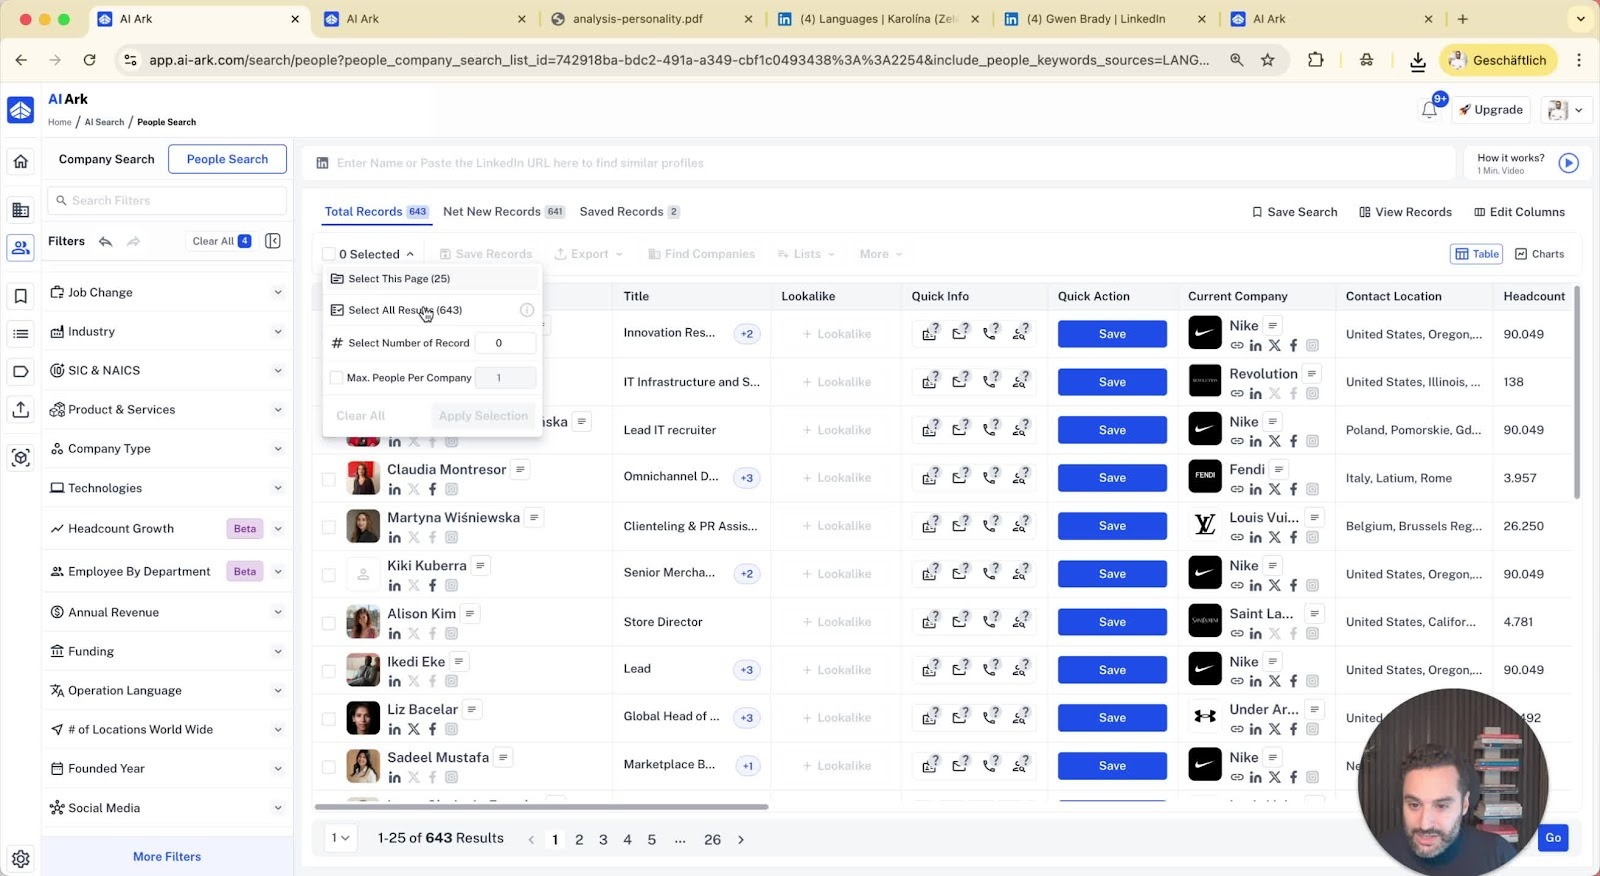This screenshot has height=876, width=1600.
Task: Click the upload icon in left sidebar
Action: pos(21,409)
